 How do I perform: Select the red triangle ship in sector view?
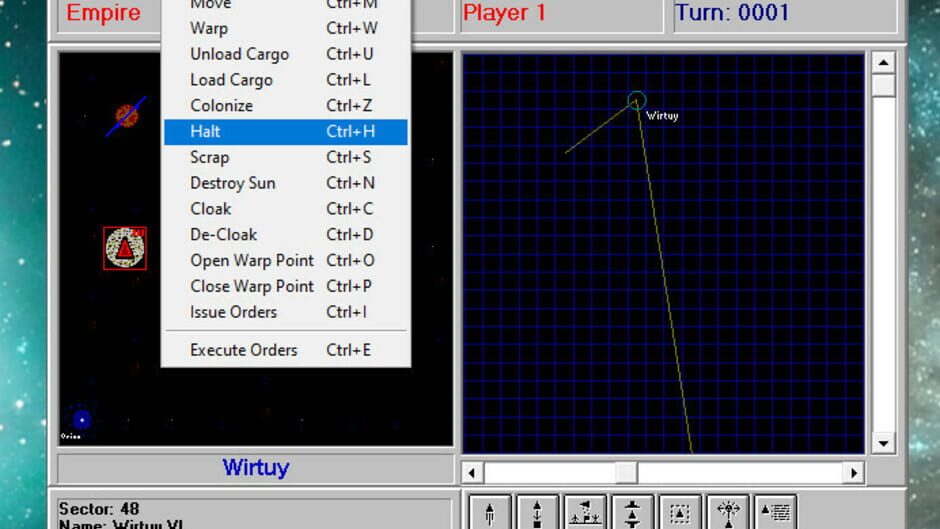125,248
